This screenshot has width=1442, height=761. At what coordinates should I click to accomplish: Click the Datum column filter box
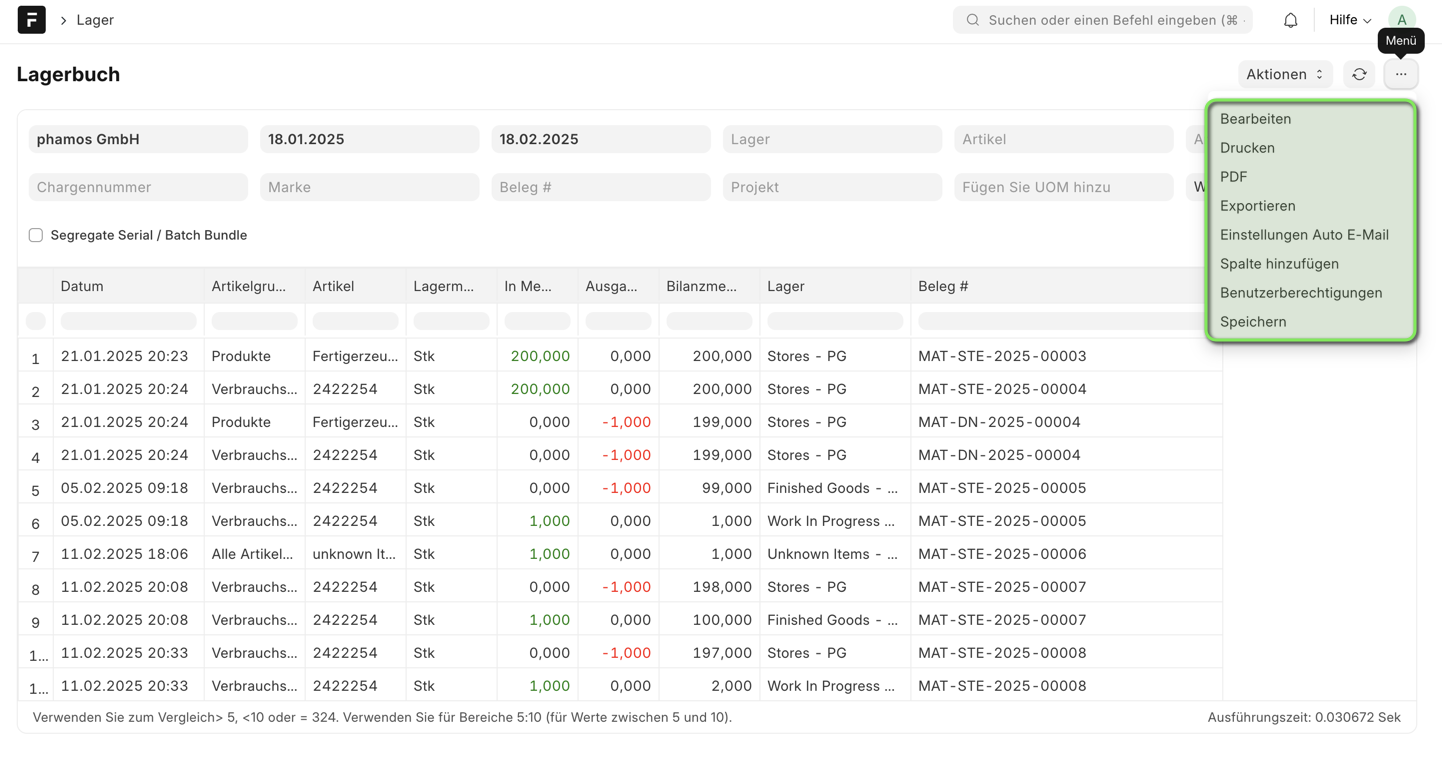click(128, 321)
